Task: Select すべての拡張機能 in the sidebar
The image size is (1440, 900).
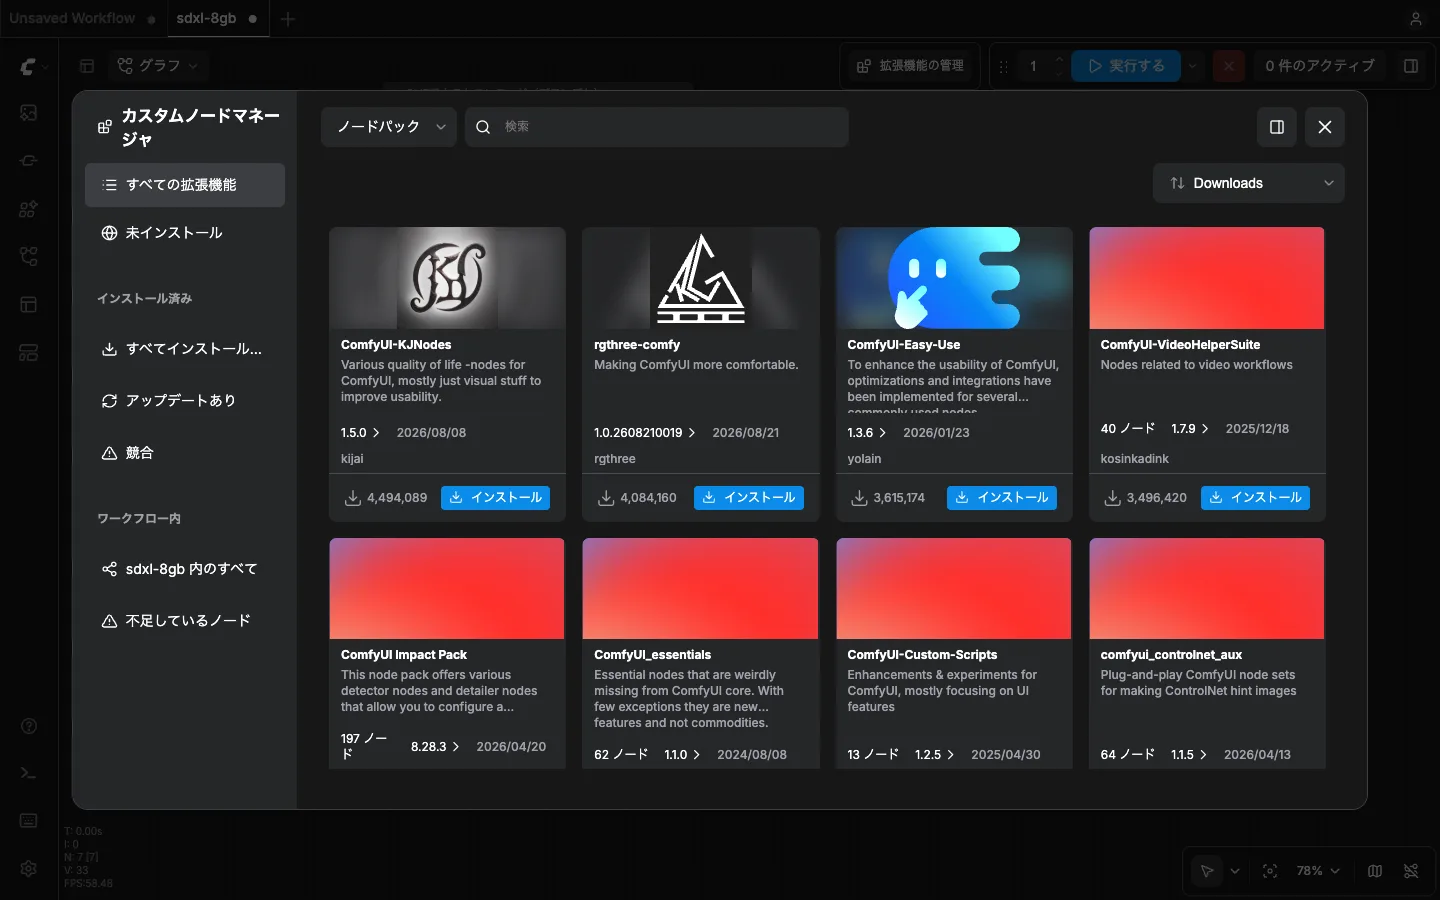Action: pos(185,185)
